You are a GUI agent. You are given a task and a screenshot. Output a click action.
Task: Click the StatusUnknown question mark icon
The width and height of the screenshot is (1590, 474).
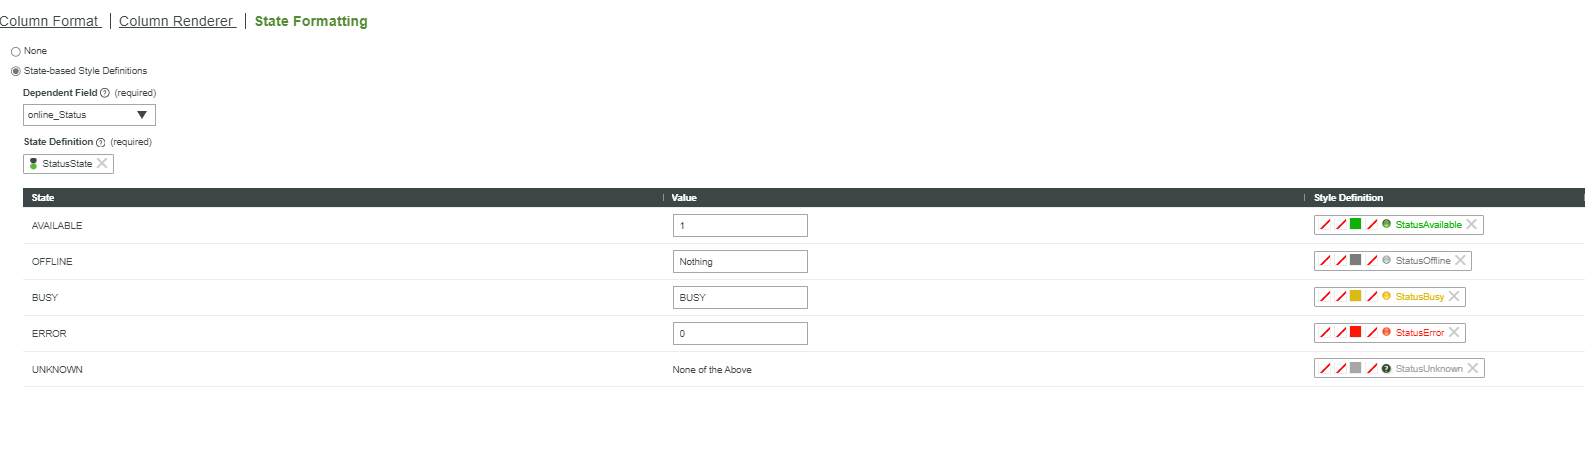coord(1386,368)
